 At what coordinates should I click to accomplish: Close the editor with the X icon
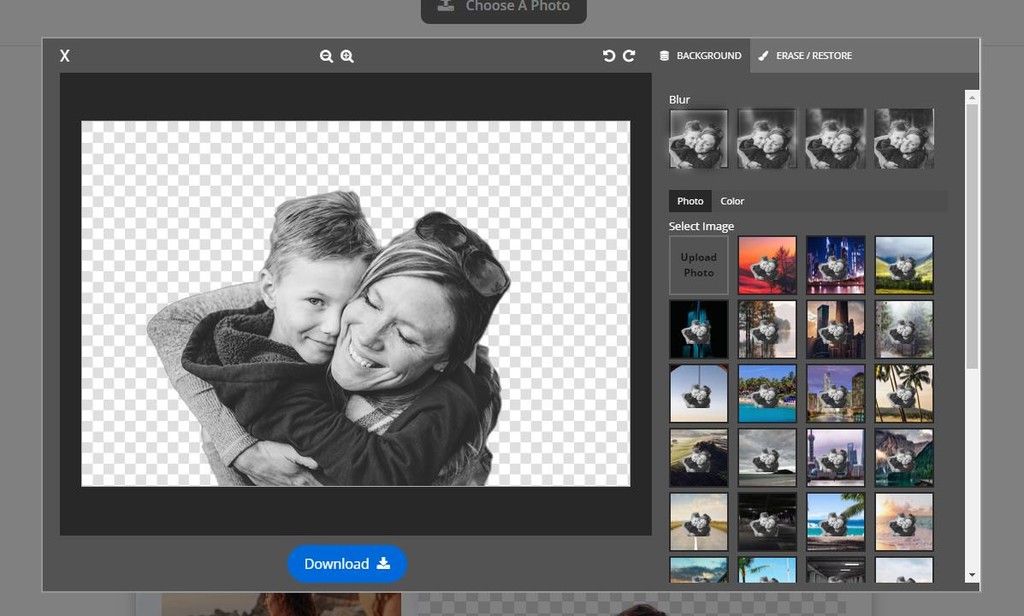[65, 56]
